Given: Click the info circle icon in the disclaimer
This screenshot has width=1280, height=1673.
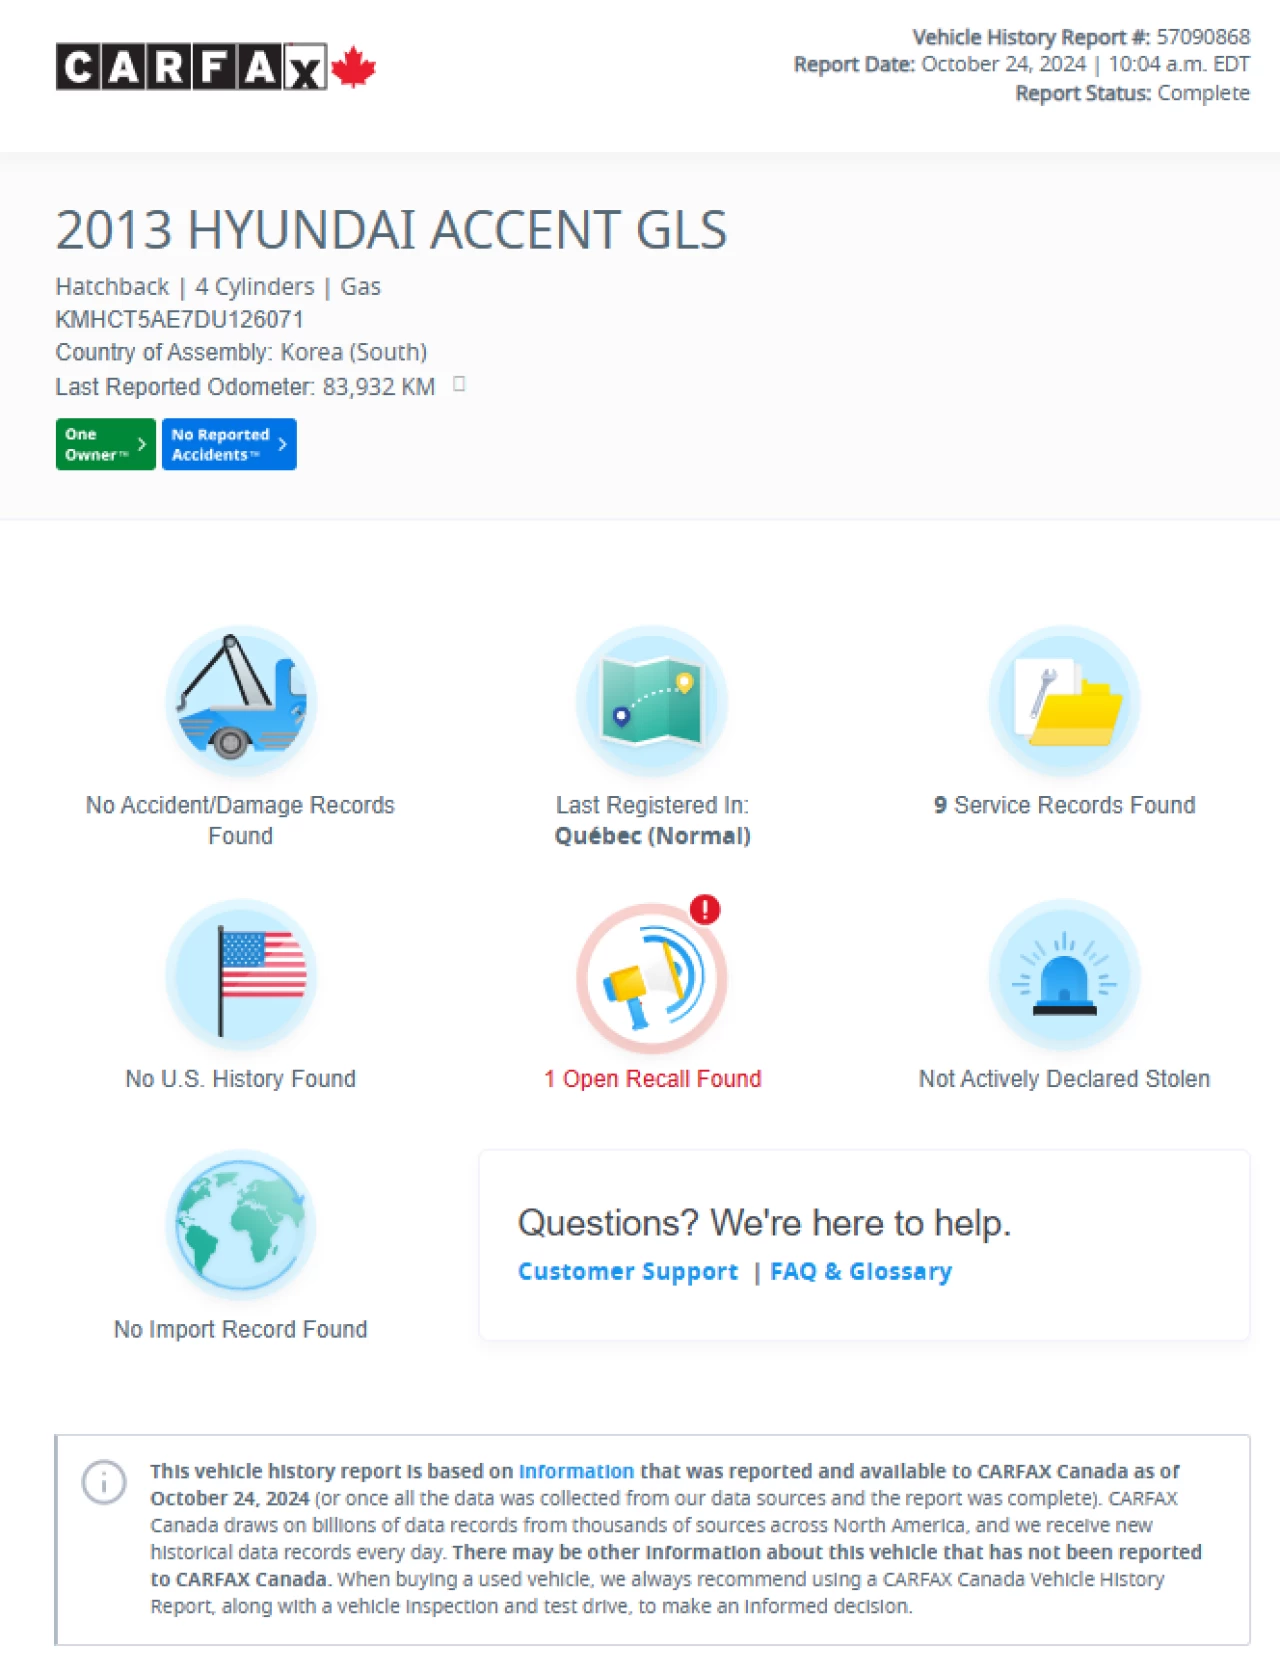Looking at the screenshot, I should point(104,1482).
